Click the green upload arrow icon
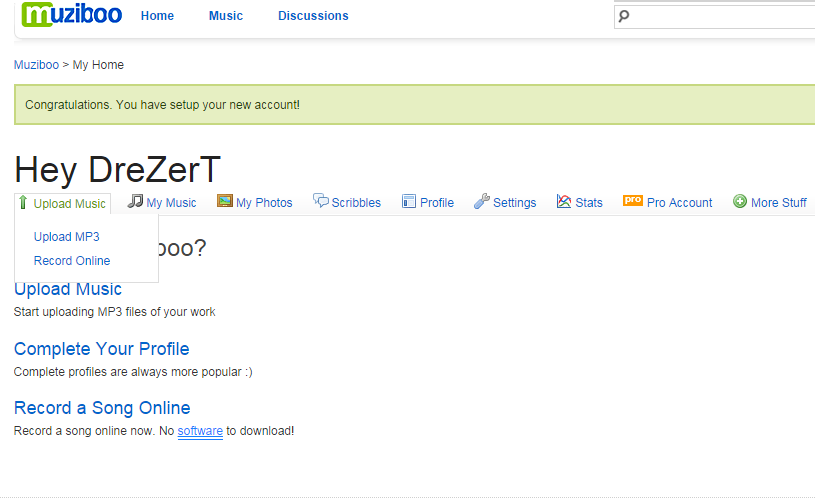 (x=22, y=202)
